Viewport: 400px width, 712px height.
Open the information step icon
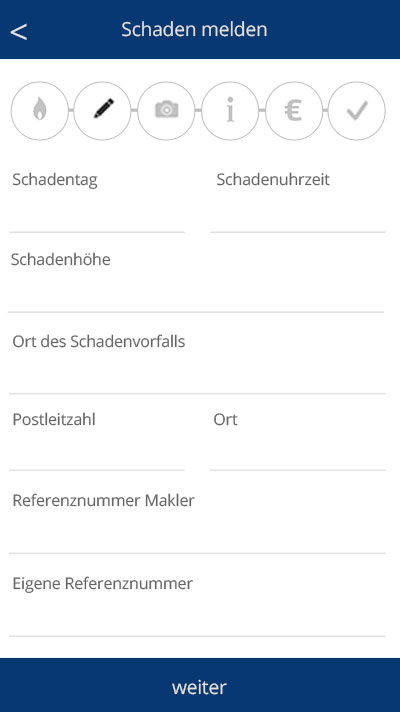click(x=230, y=110)
